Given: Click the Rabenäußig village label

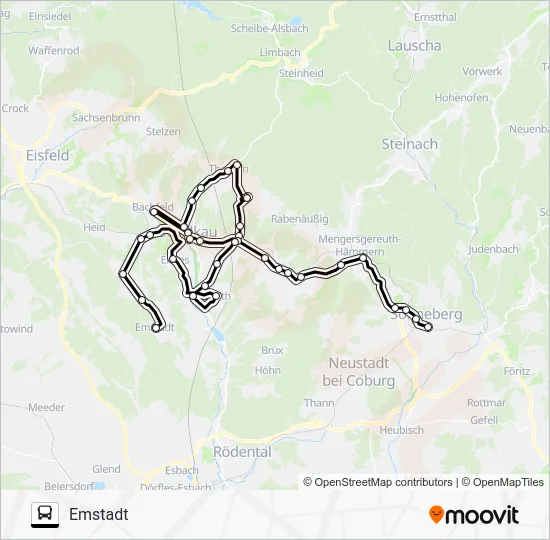Looking at the screenshot, I should pyautogui.click(x=300, y=219).
